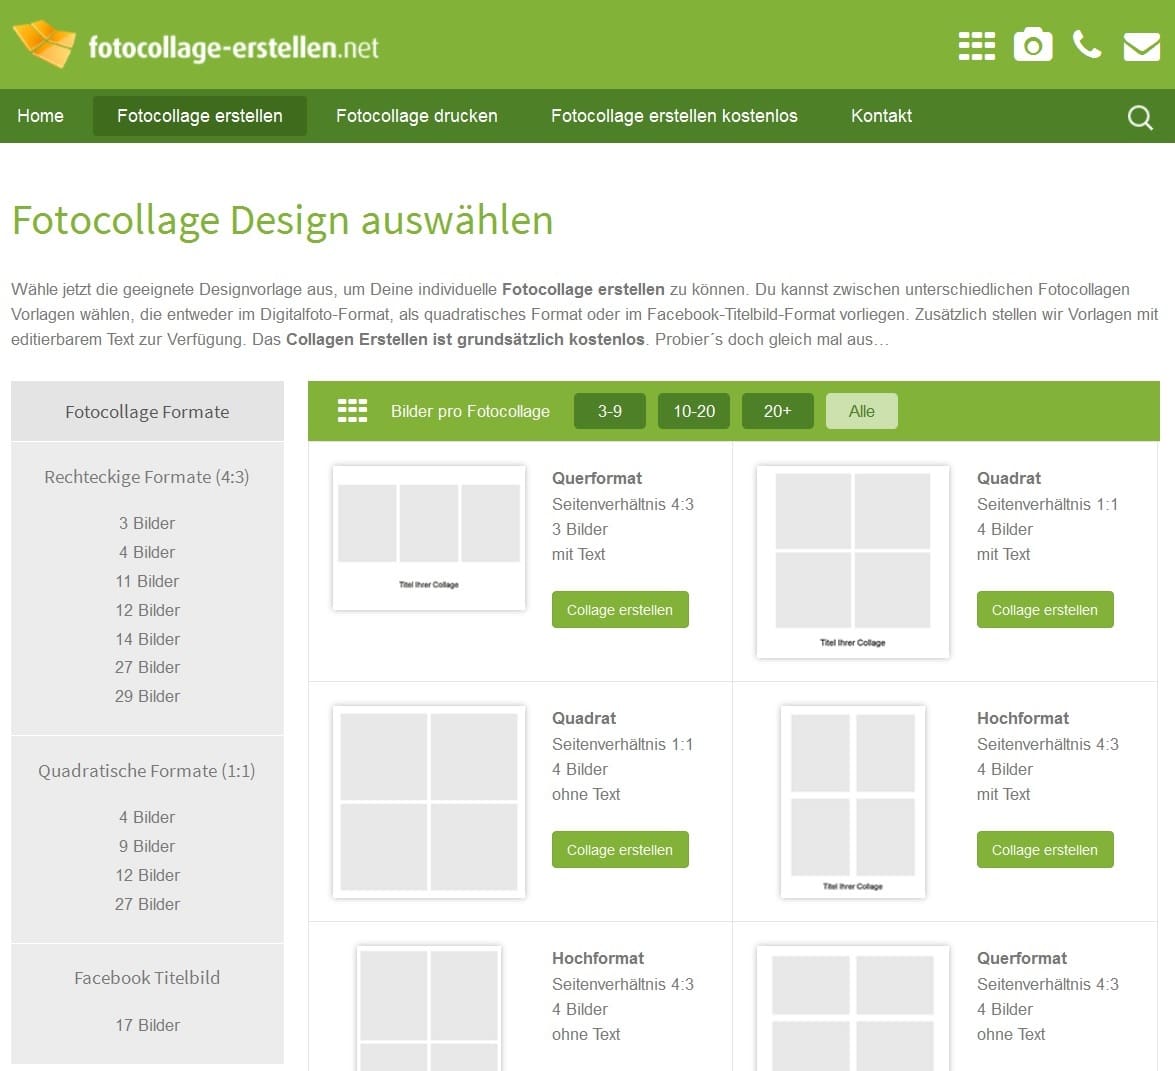This screenshot has width=1175, height=1071.
Task: Click grid icon beside Bilder pro Fotocollage
Action: tap(352, 411)
